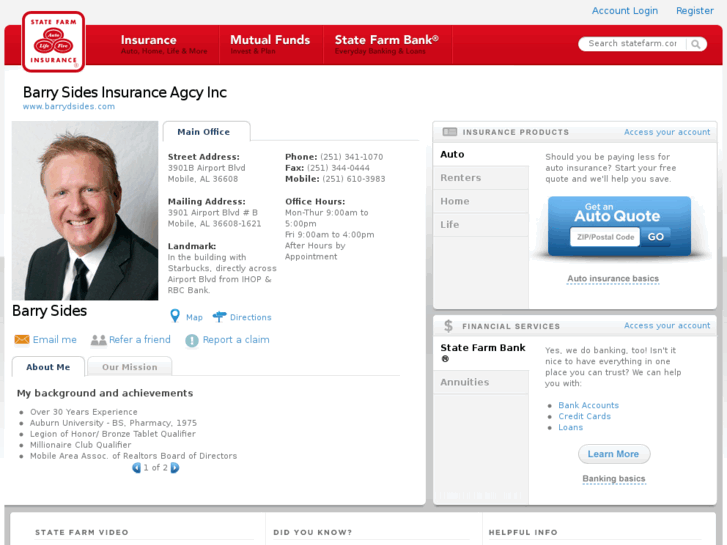Image resolution: width=727 pixels, height=545 pixels.
Task: Go to previous background page arrow
Action: coord(136,468)
